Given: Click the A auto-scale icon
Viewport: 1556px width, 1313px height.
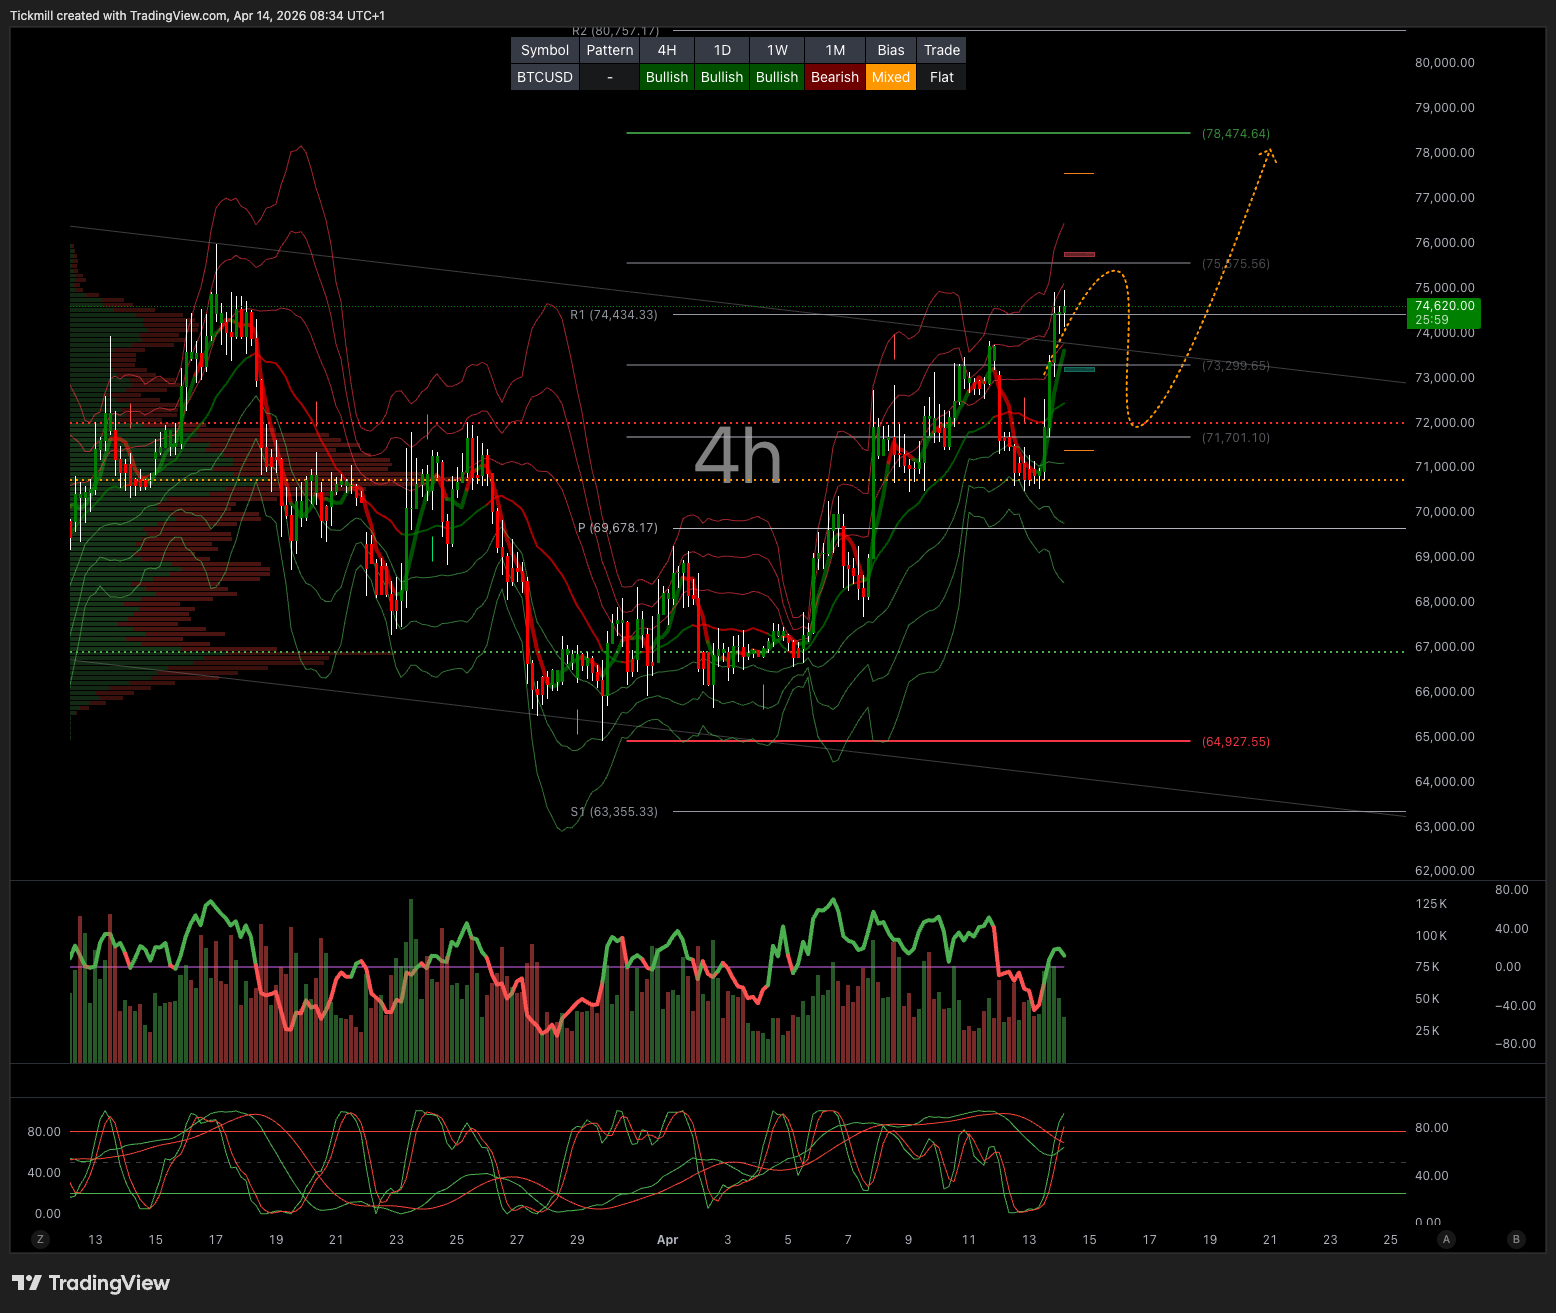Looking at the screenshot, I should 1445,1239.
